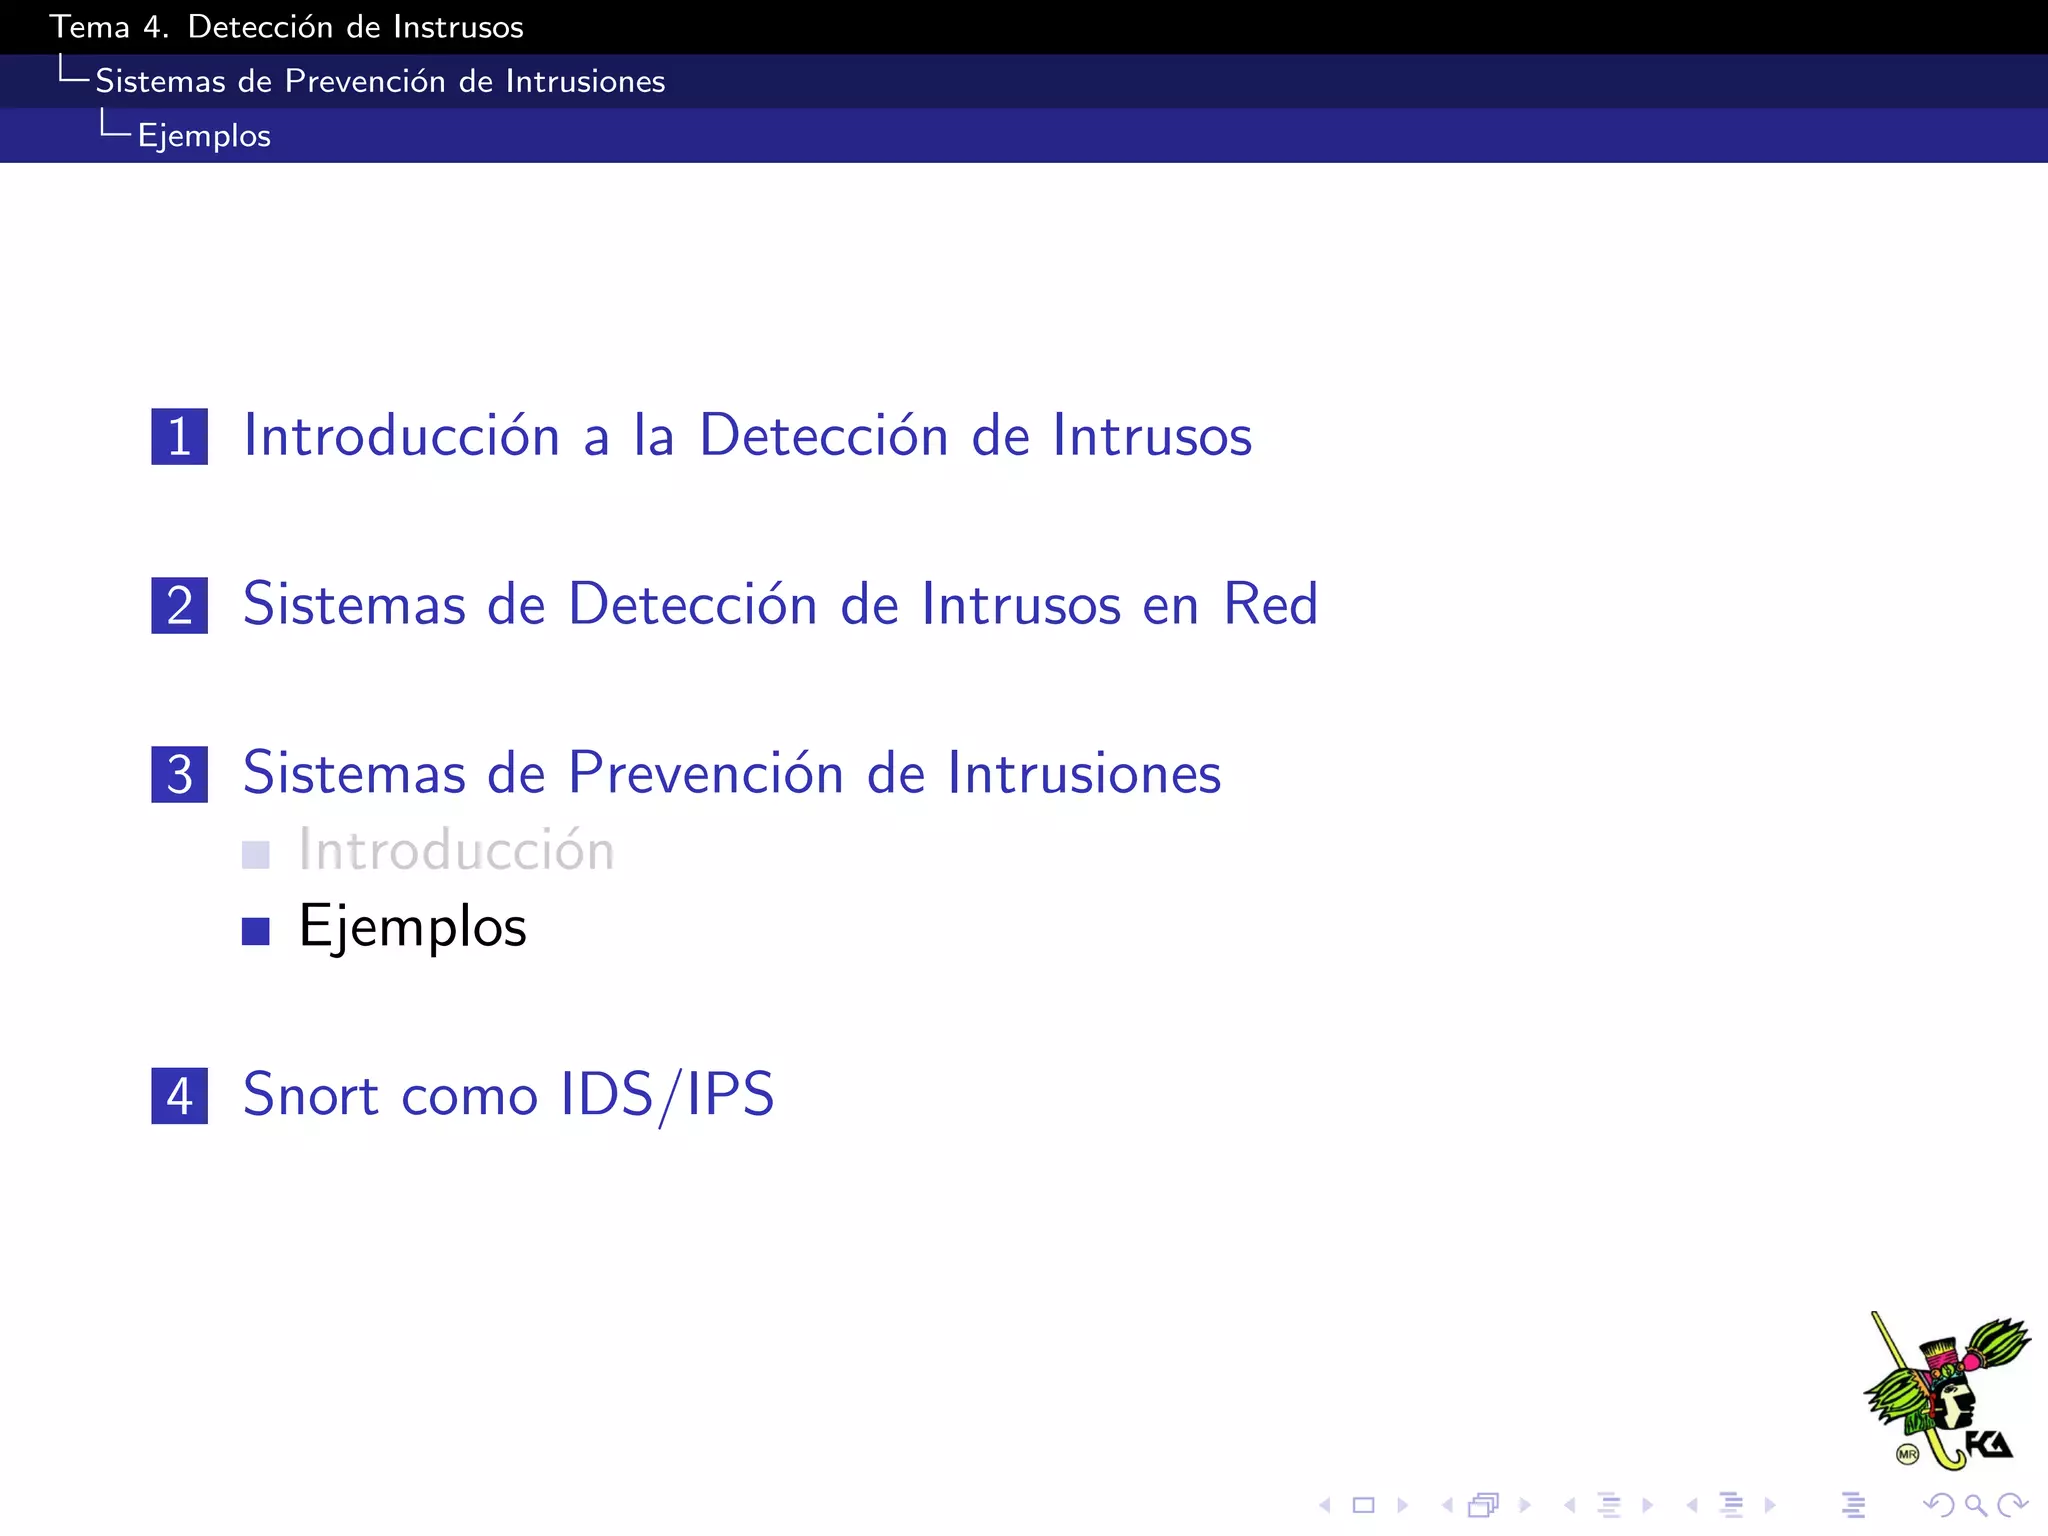Viewport: 2048px width, 1536px height.
Task: Click the subsection navigation icon
Action: [x=1609, y=1505]
